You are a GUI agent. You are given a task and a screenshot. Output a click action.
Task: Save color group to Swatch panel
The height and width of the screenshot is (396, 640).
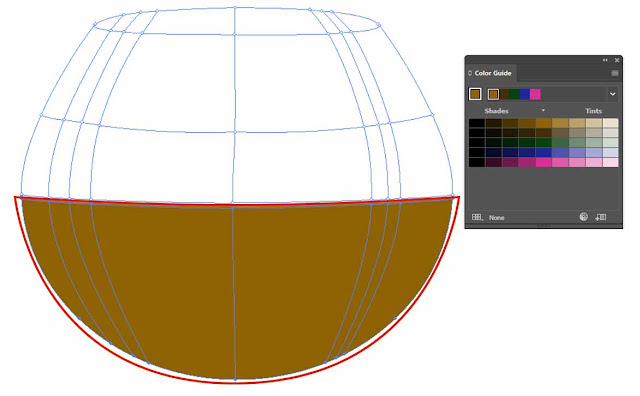tap(600, 217)
